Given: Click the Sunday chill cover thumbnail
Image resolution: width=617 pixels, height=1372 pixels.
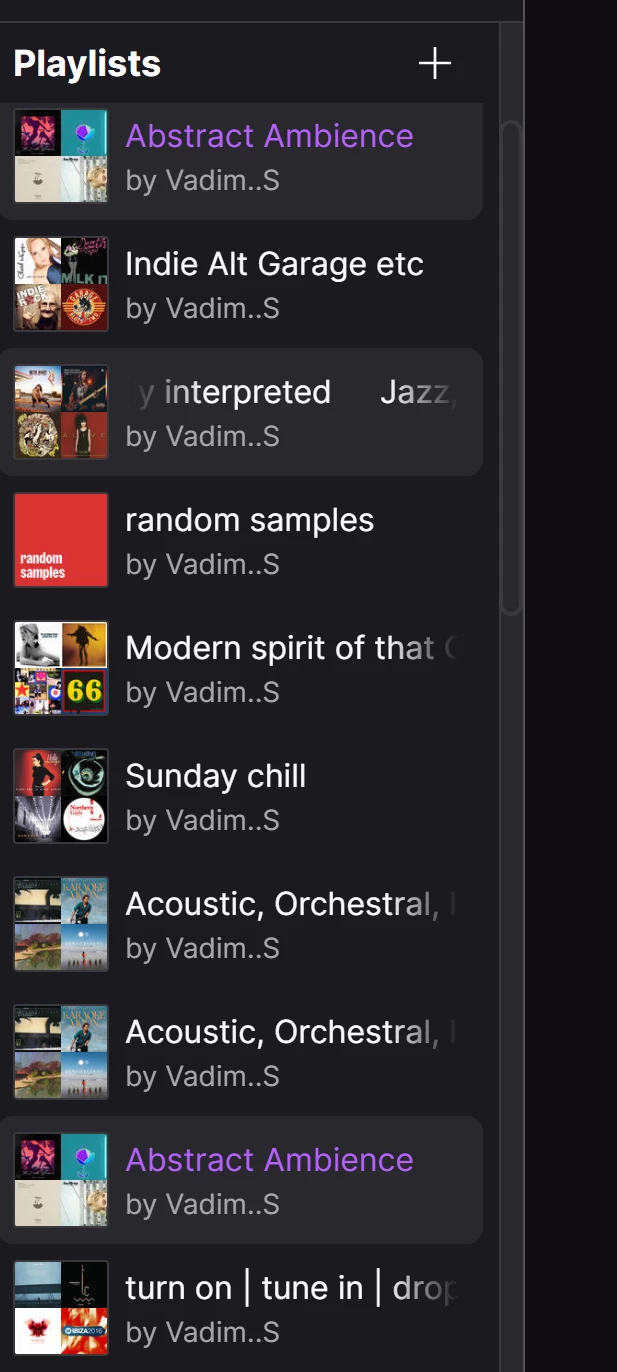Looking at the screenshot, I should click(61, 796).
